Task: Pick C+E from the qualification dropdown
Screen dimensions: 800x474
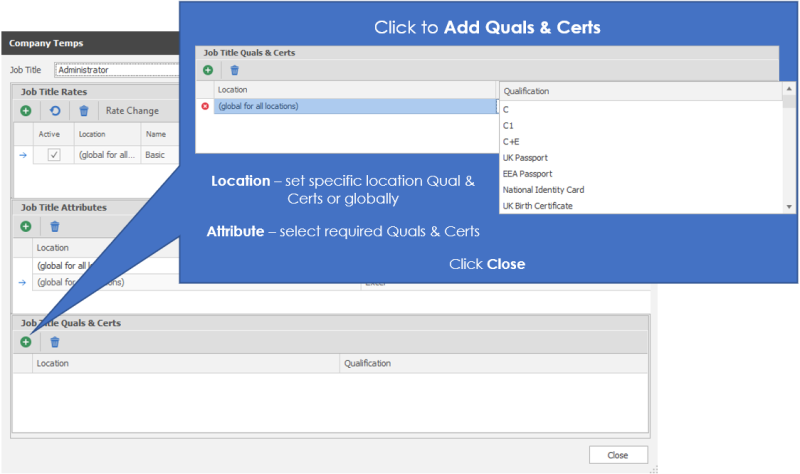Action: pos(511,142)
